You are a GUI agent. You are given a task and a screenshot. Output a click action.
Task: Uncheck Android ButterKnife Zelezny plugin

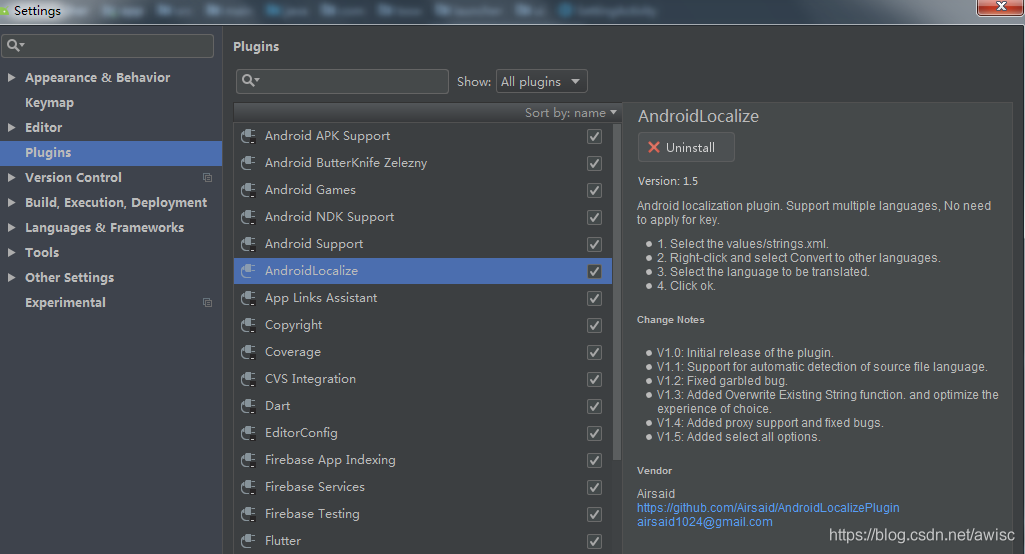tap(594, 164)
